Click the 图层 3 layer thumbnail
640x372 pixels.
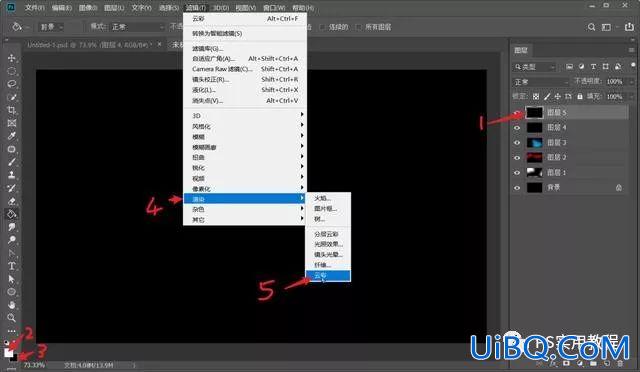[534, 143]
